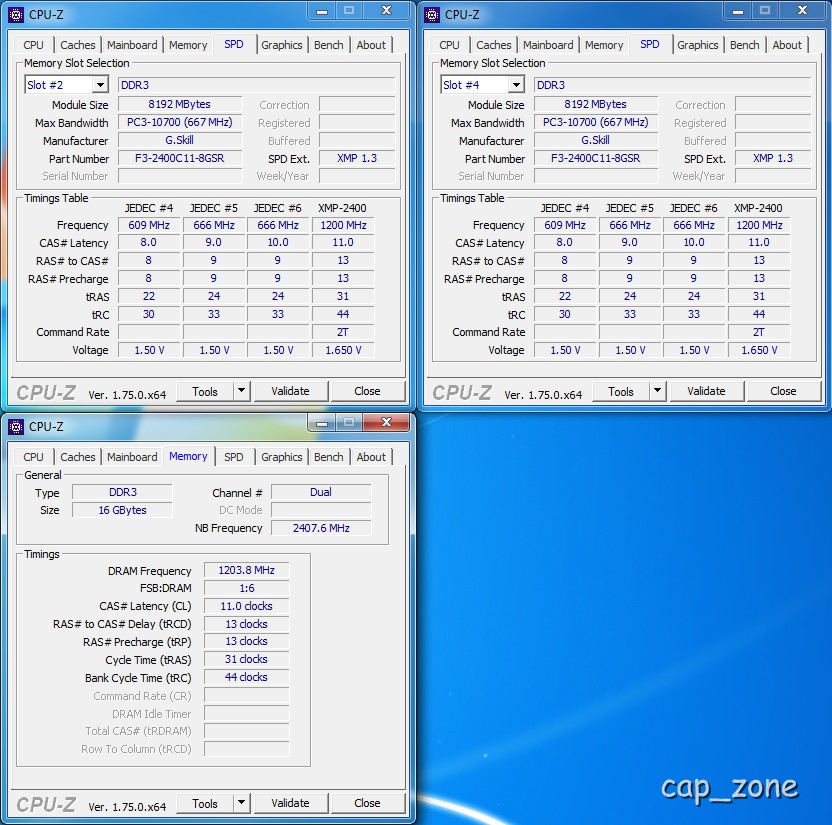This screenshot has width=832, height=825.
Task: Open Graphics tab in Slot #2 window
Action: 282,45
